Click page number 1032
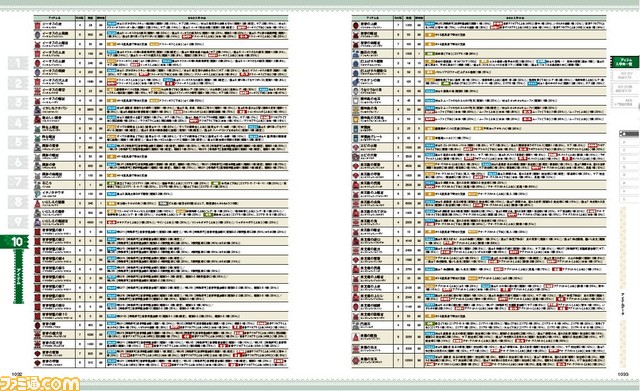This screenshot has height=391, width=640. [x=16, y=373]
